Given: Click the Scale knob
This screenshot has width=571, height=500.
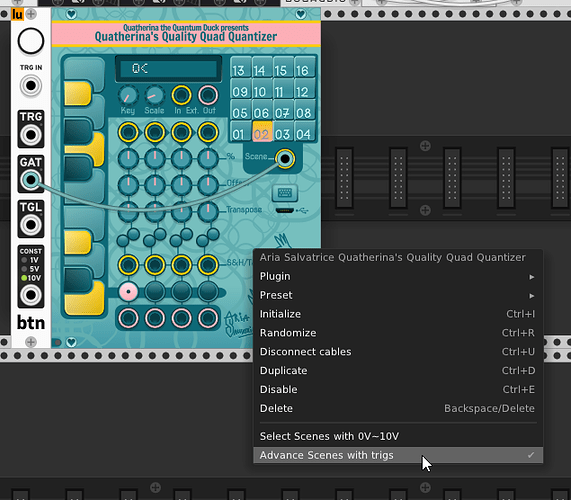Looking at the screenshot, I should [155, 96].
